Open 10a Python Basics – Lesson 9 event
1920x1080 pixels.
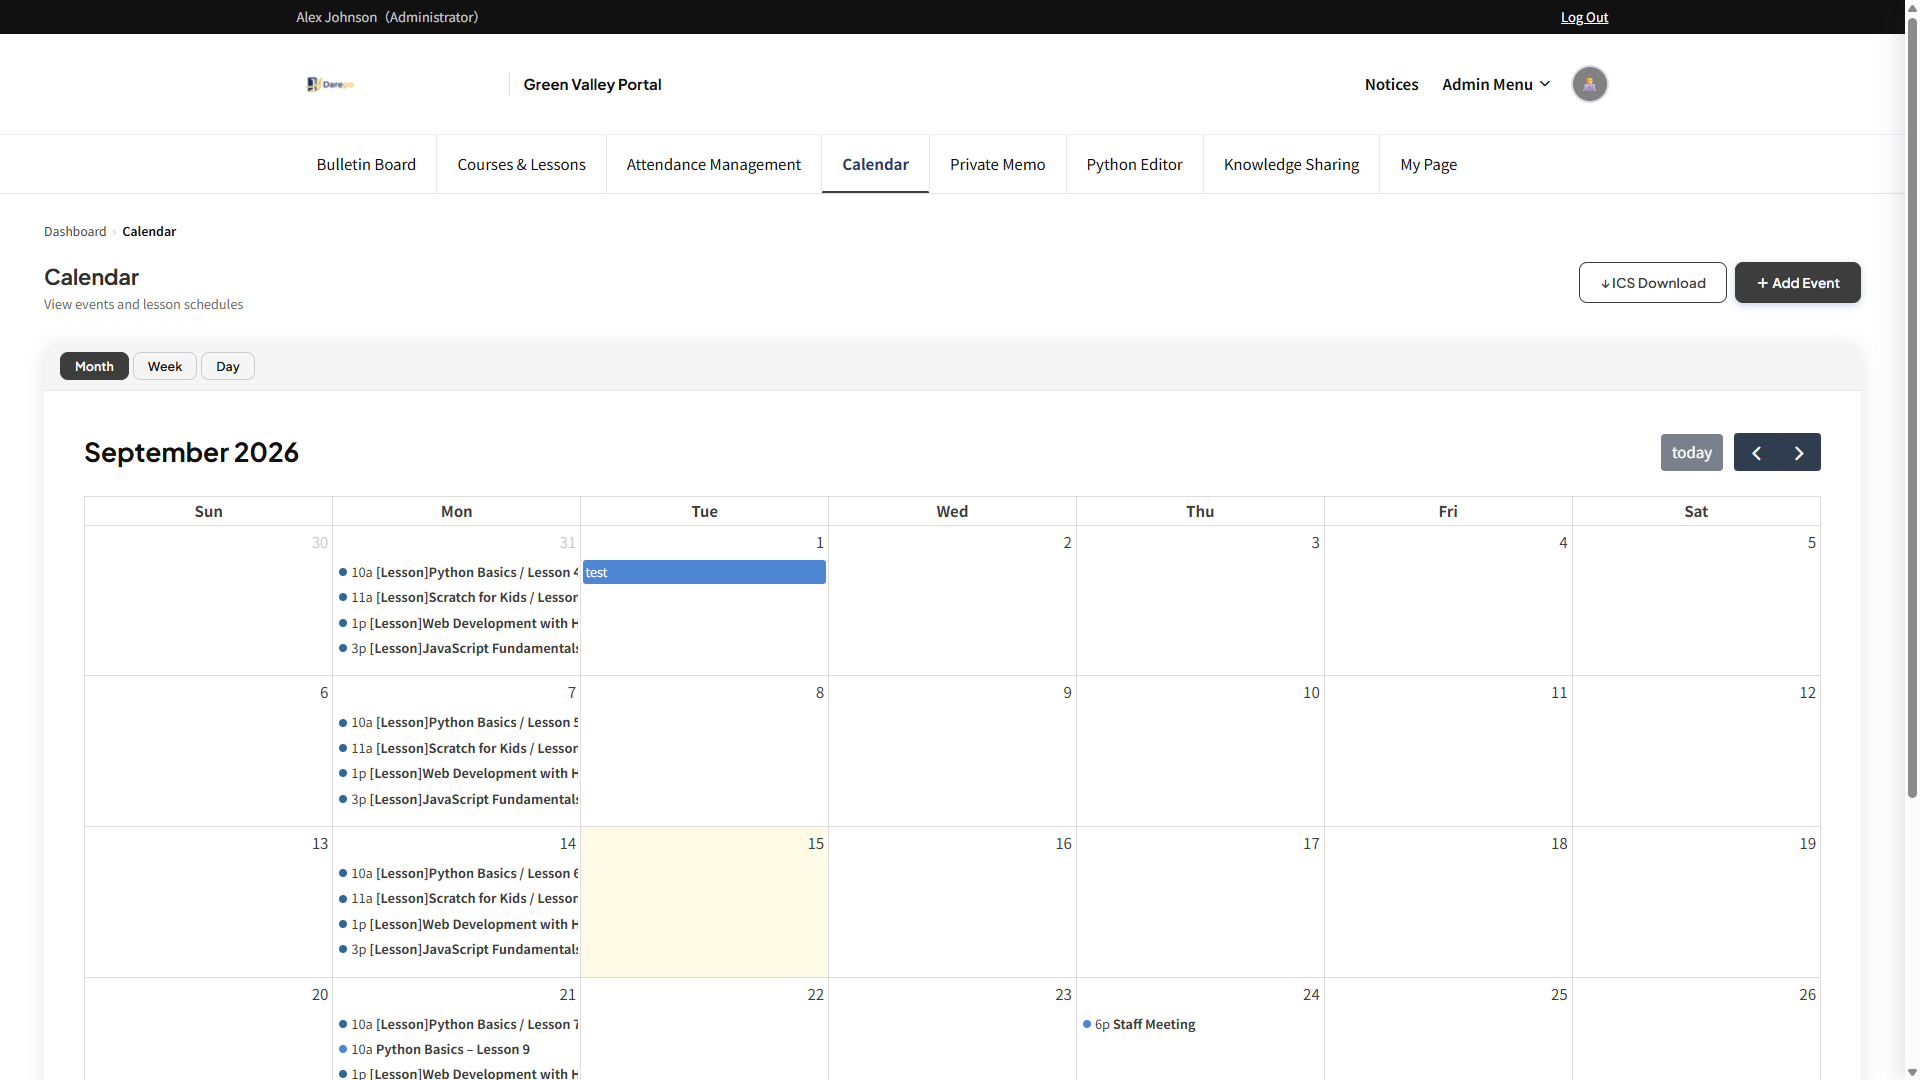click(458, 1049)
